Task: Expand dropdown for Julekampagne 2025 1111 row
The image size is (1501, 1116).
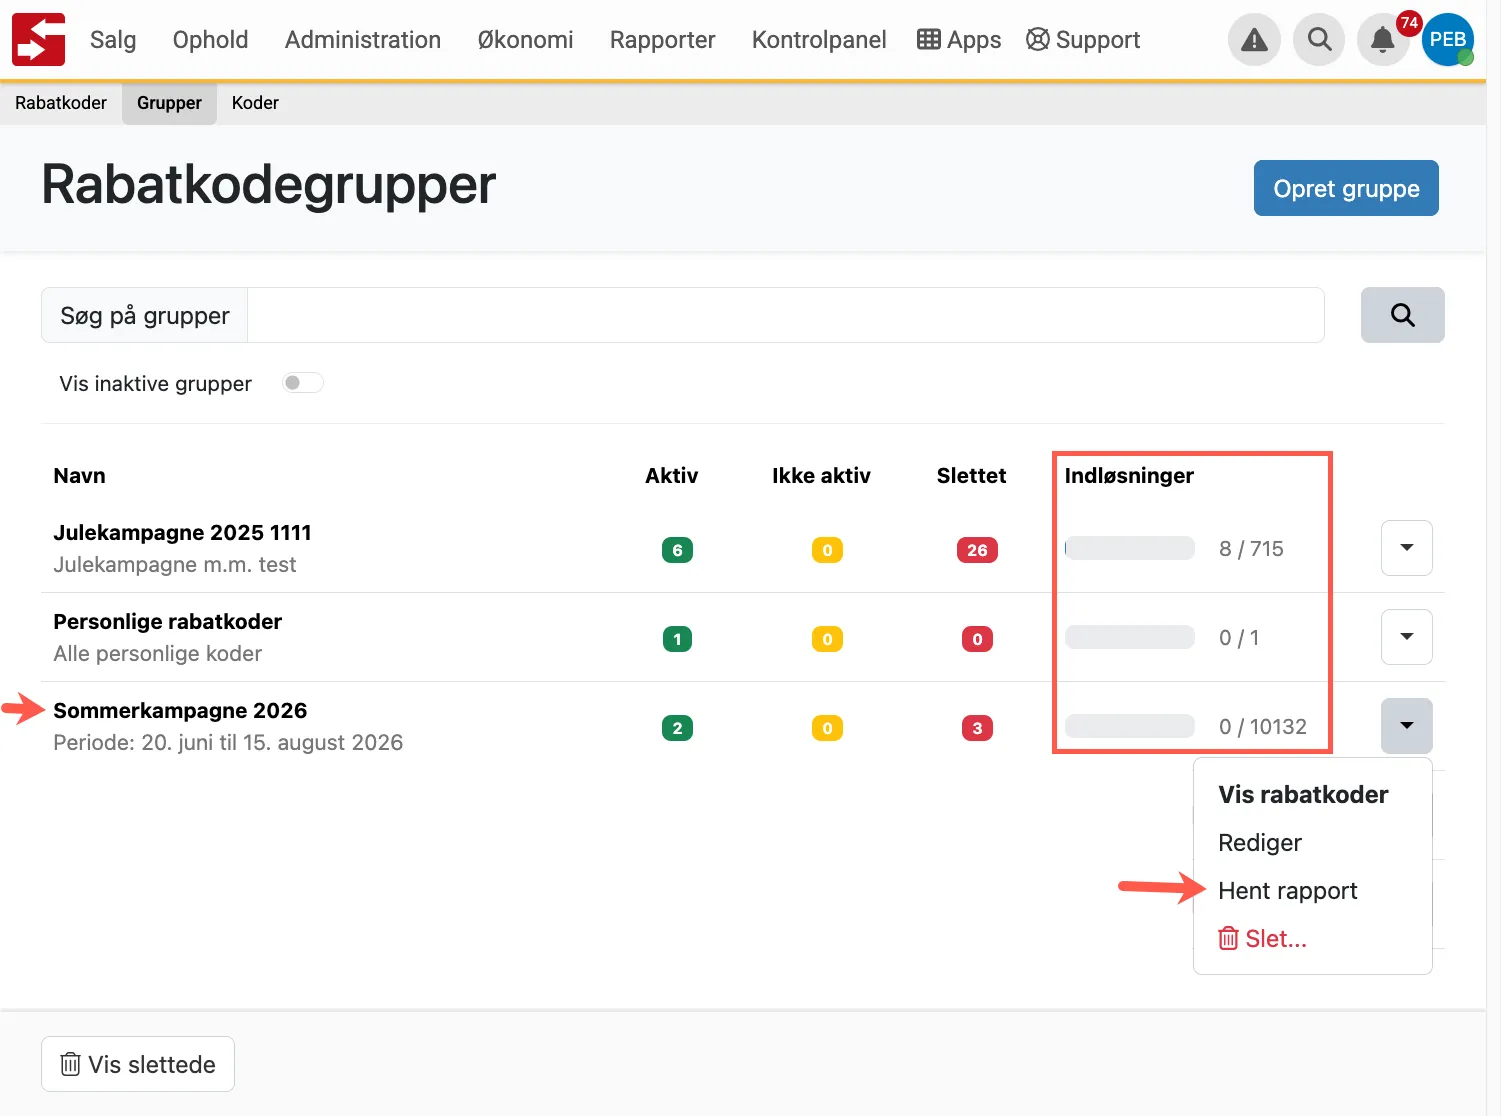Action: point(1406,548)
